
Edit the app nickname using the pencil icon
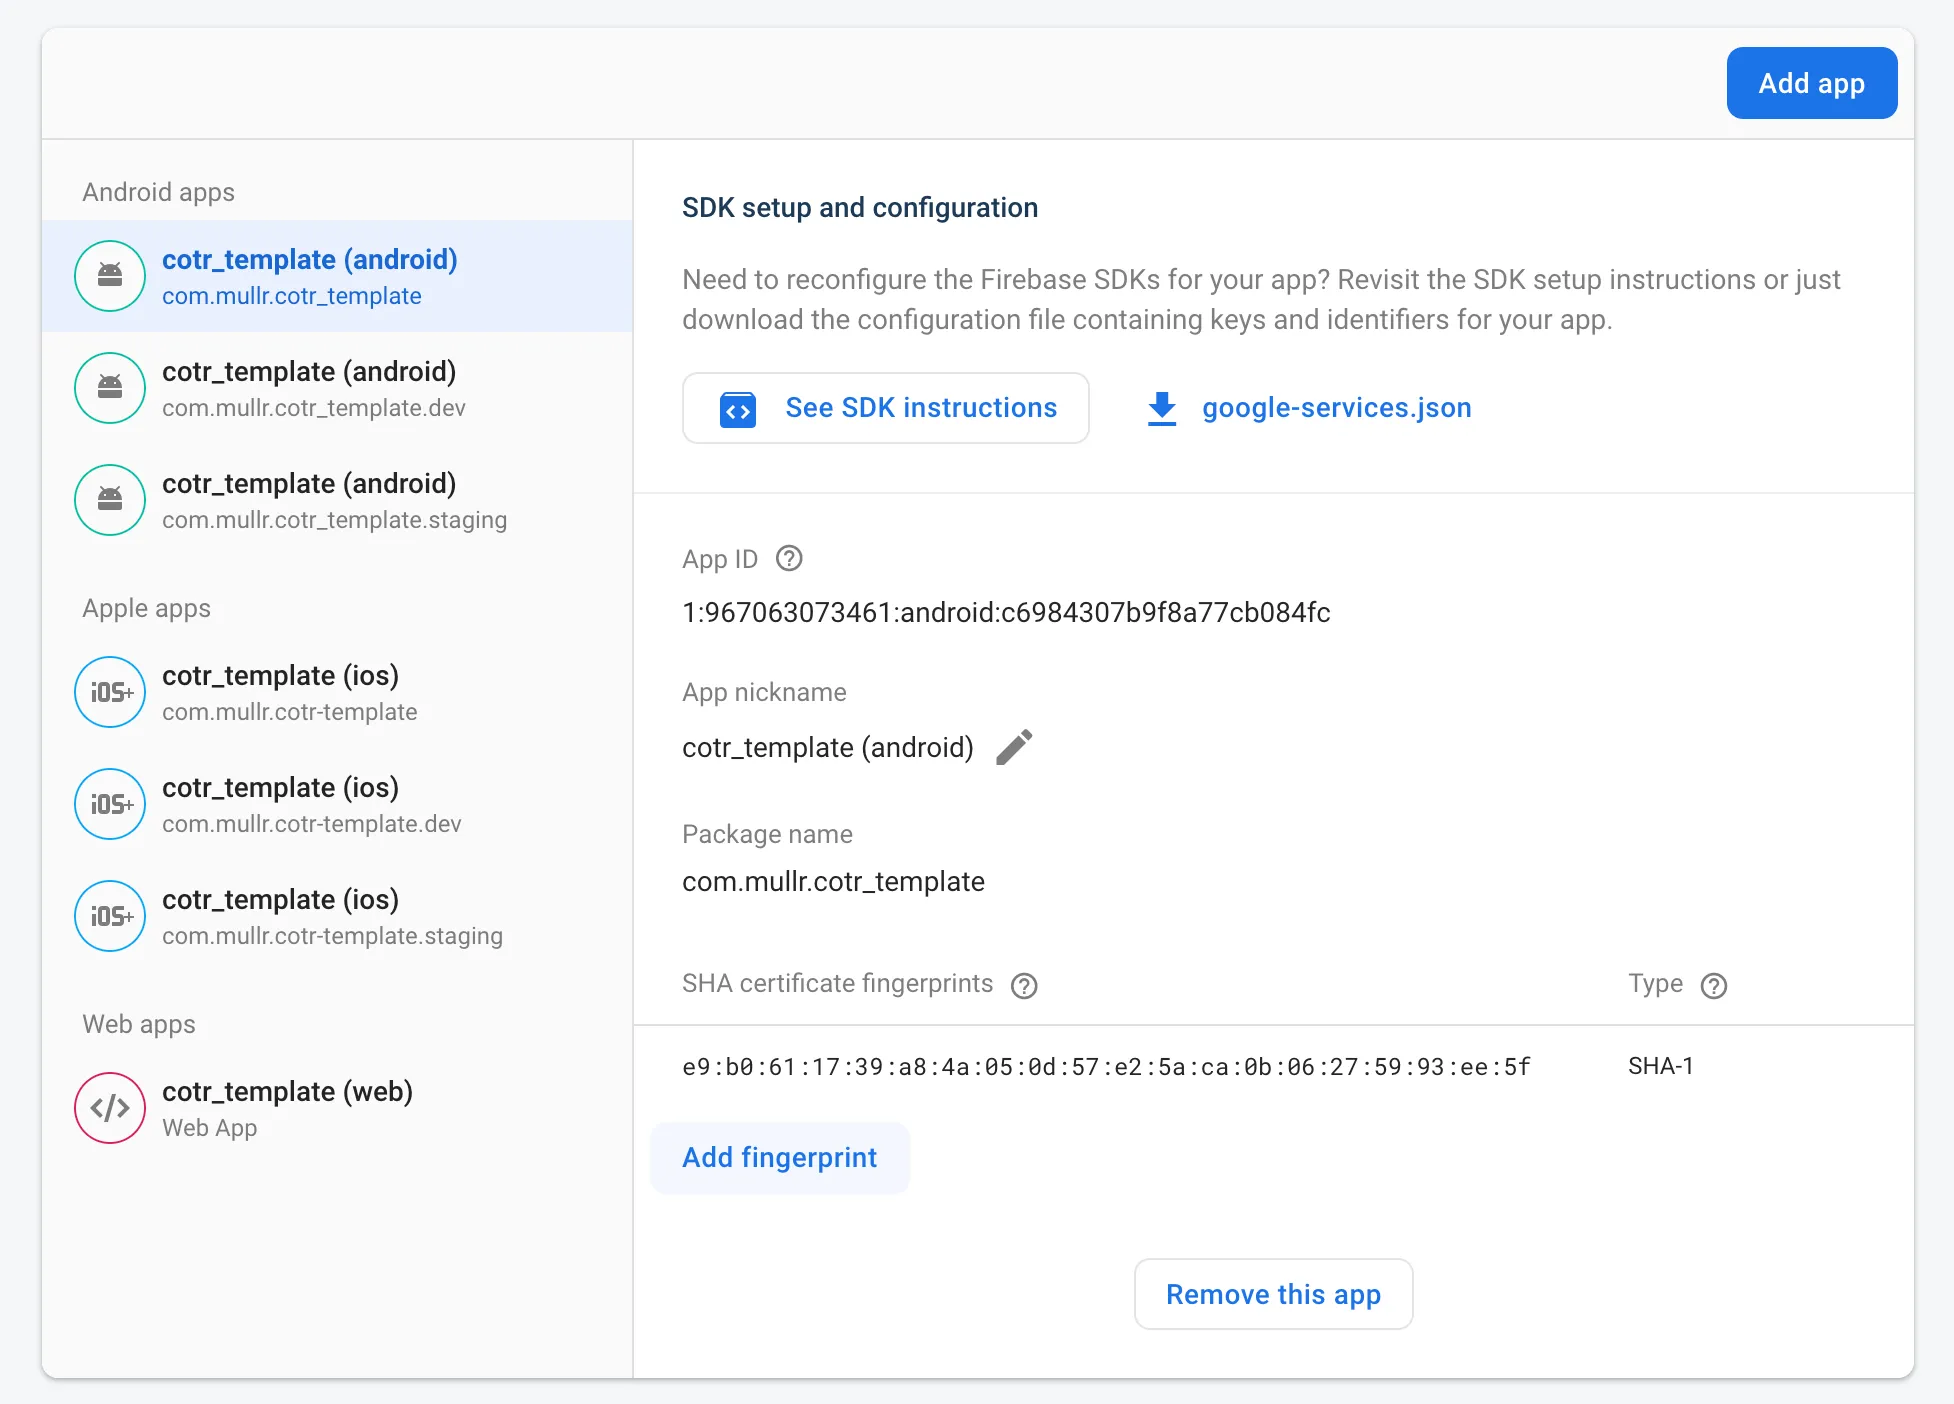click(1016, 747)
